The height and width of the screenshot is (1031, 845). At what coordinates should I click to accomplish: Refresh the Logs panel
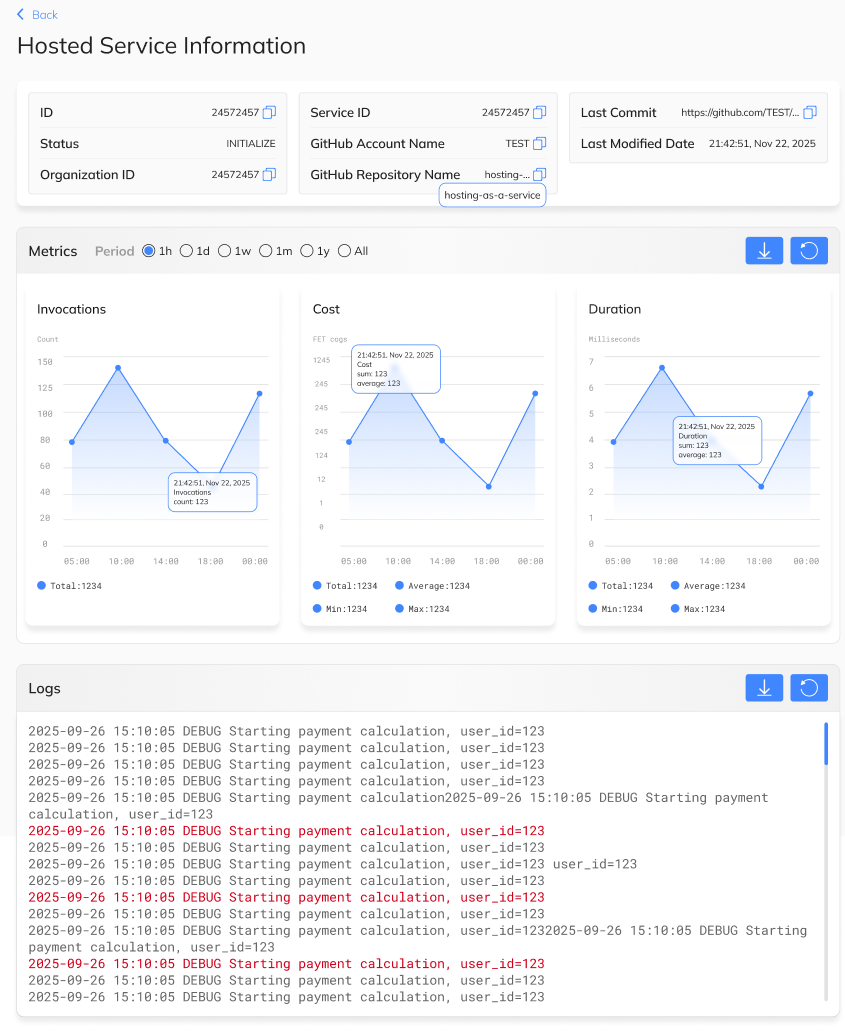808,688
